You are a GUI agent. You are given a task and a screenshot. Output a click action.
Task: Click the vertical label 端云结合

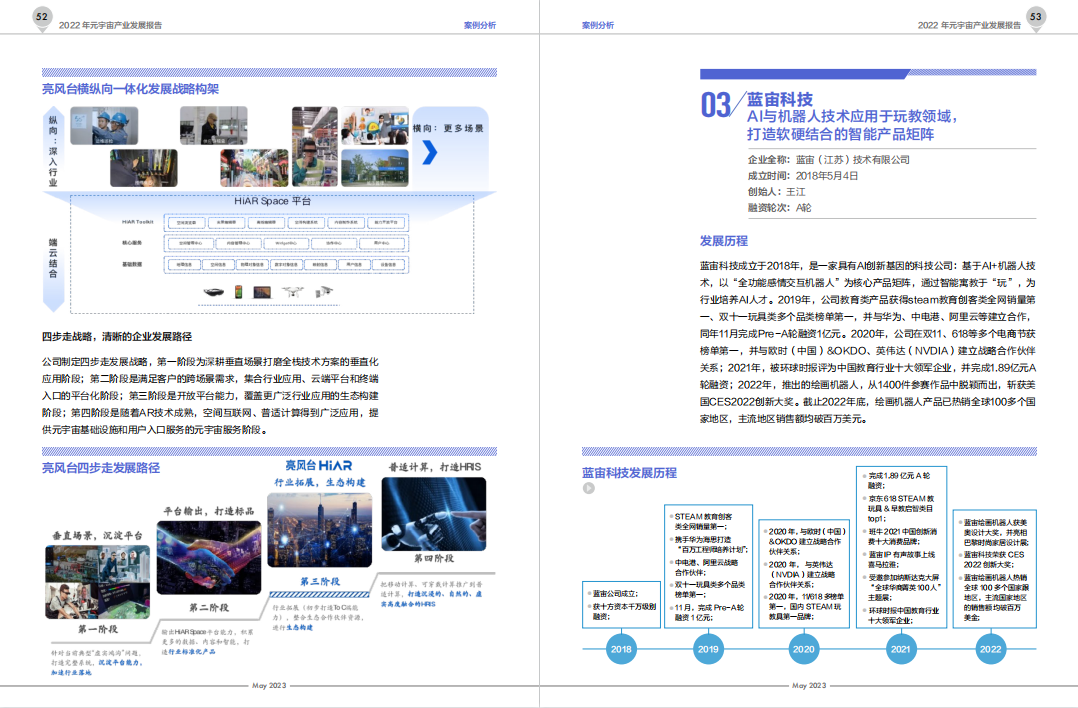pyautogui.click(x=53, y=258)
